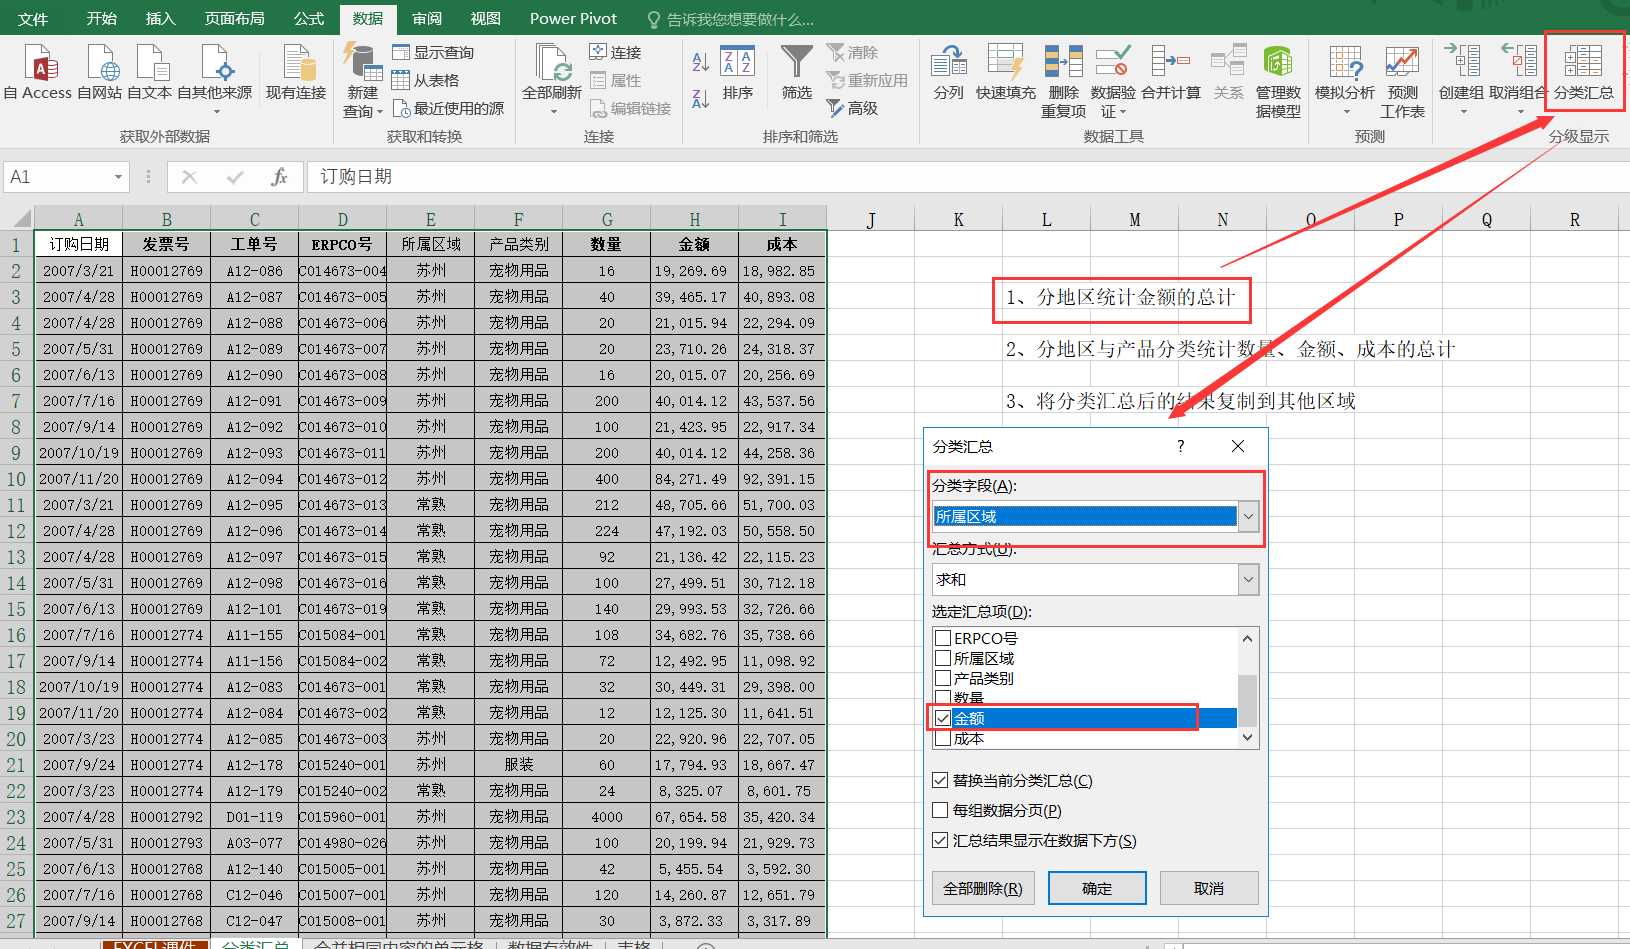The height and width of the screenshot is (949, 1630).
Task: Switch to the 审阅 (Review) tab
Action: pos(427,19)
